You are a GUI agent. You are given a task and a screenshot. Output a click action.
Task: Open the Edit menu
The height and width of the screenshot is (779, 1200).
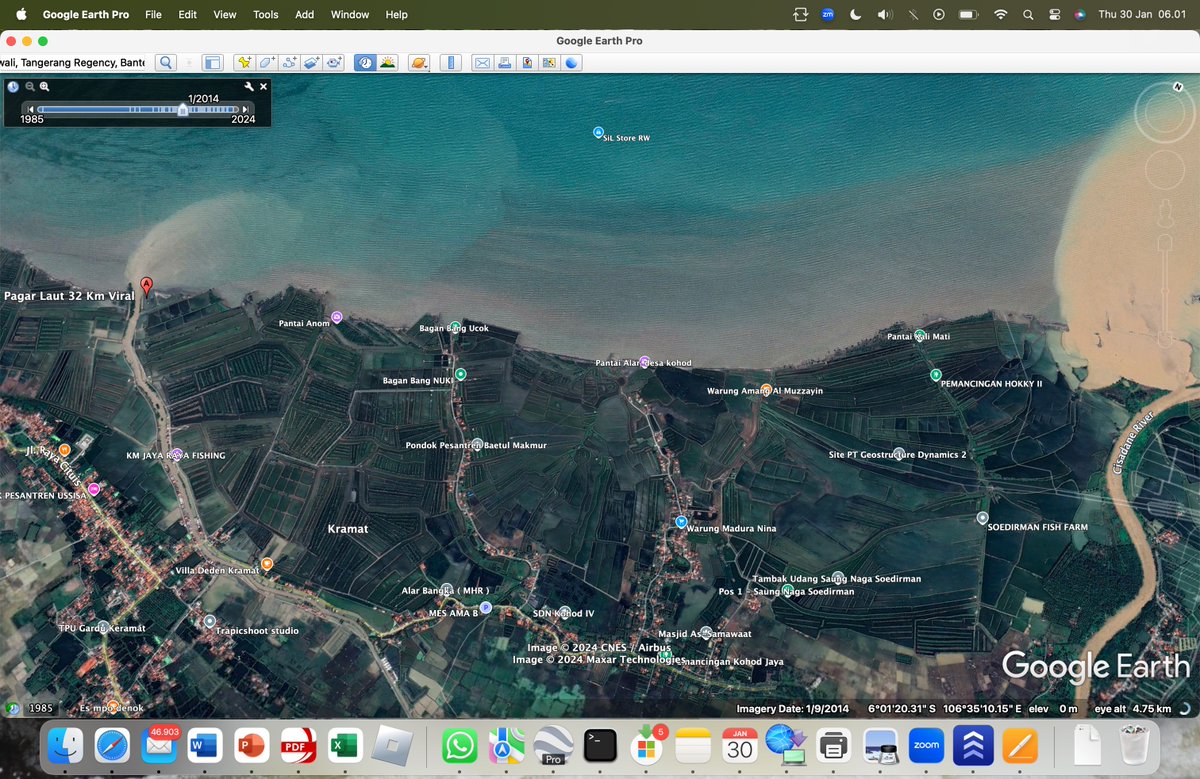[187, 14]
